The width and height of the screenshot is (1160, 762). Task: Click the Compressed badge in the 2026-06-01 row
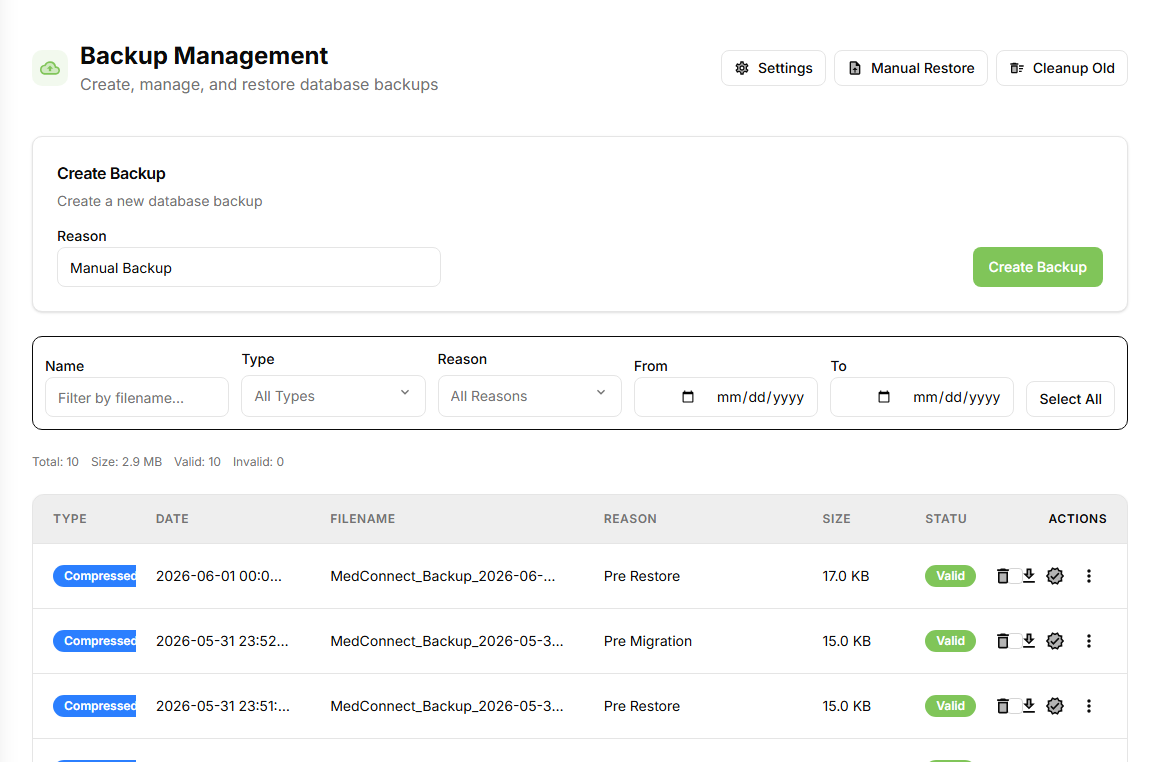(95, 576)
